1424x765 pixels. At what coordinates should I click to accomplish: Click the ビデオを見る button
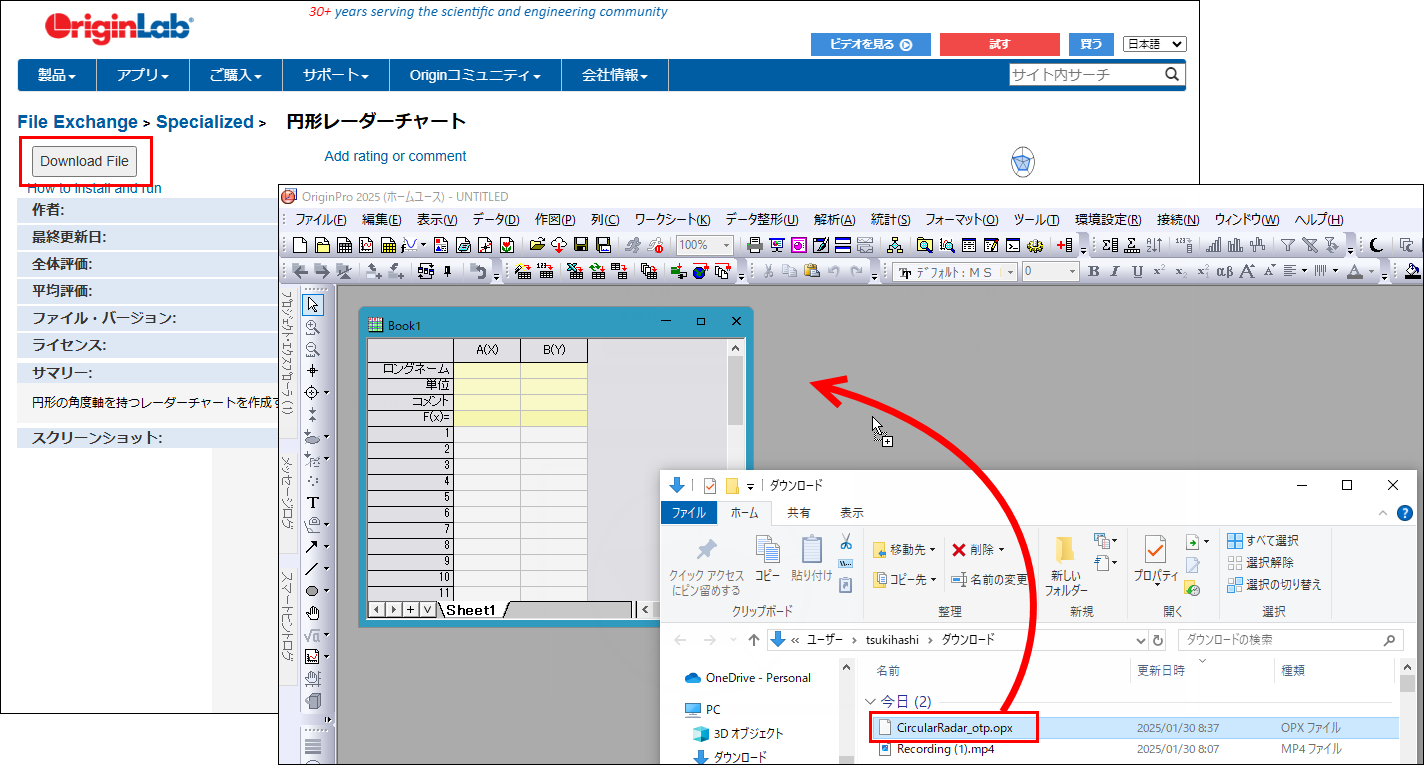point(870,44)
